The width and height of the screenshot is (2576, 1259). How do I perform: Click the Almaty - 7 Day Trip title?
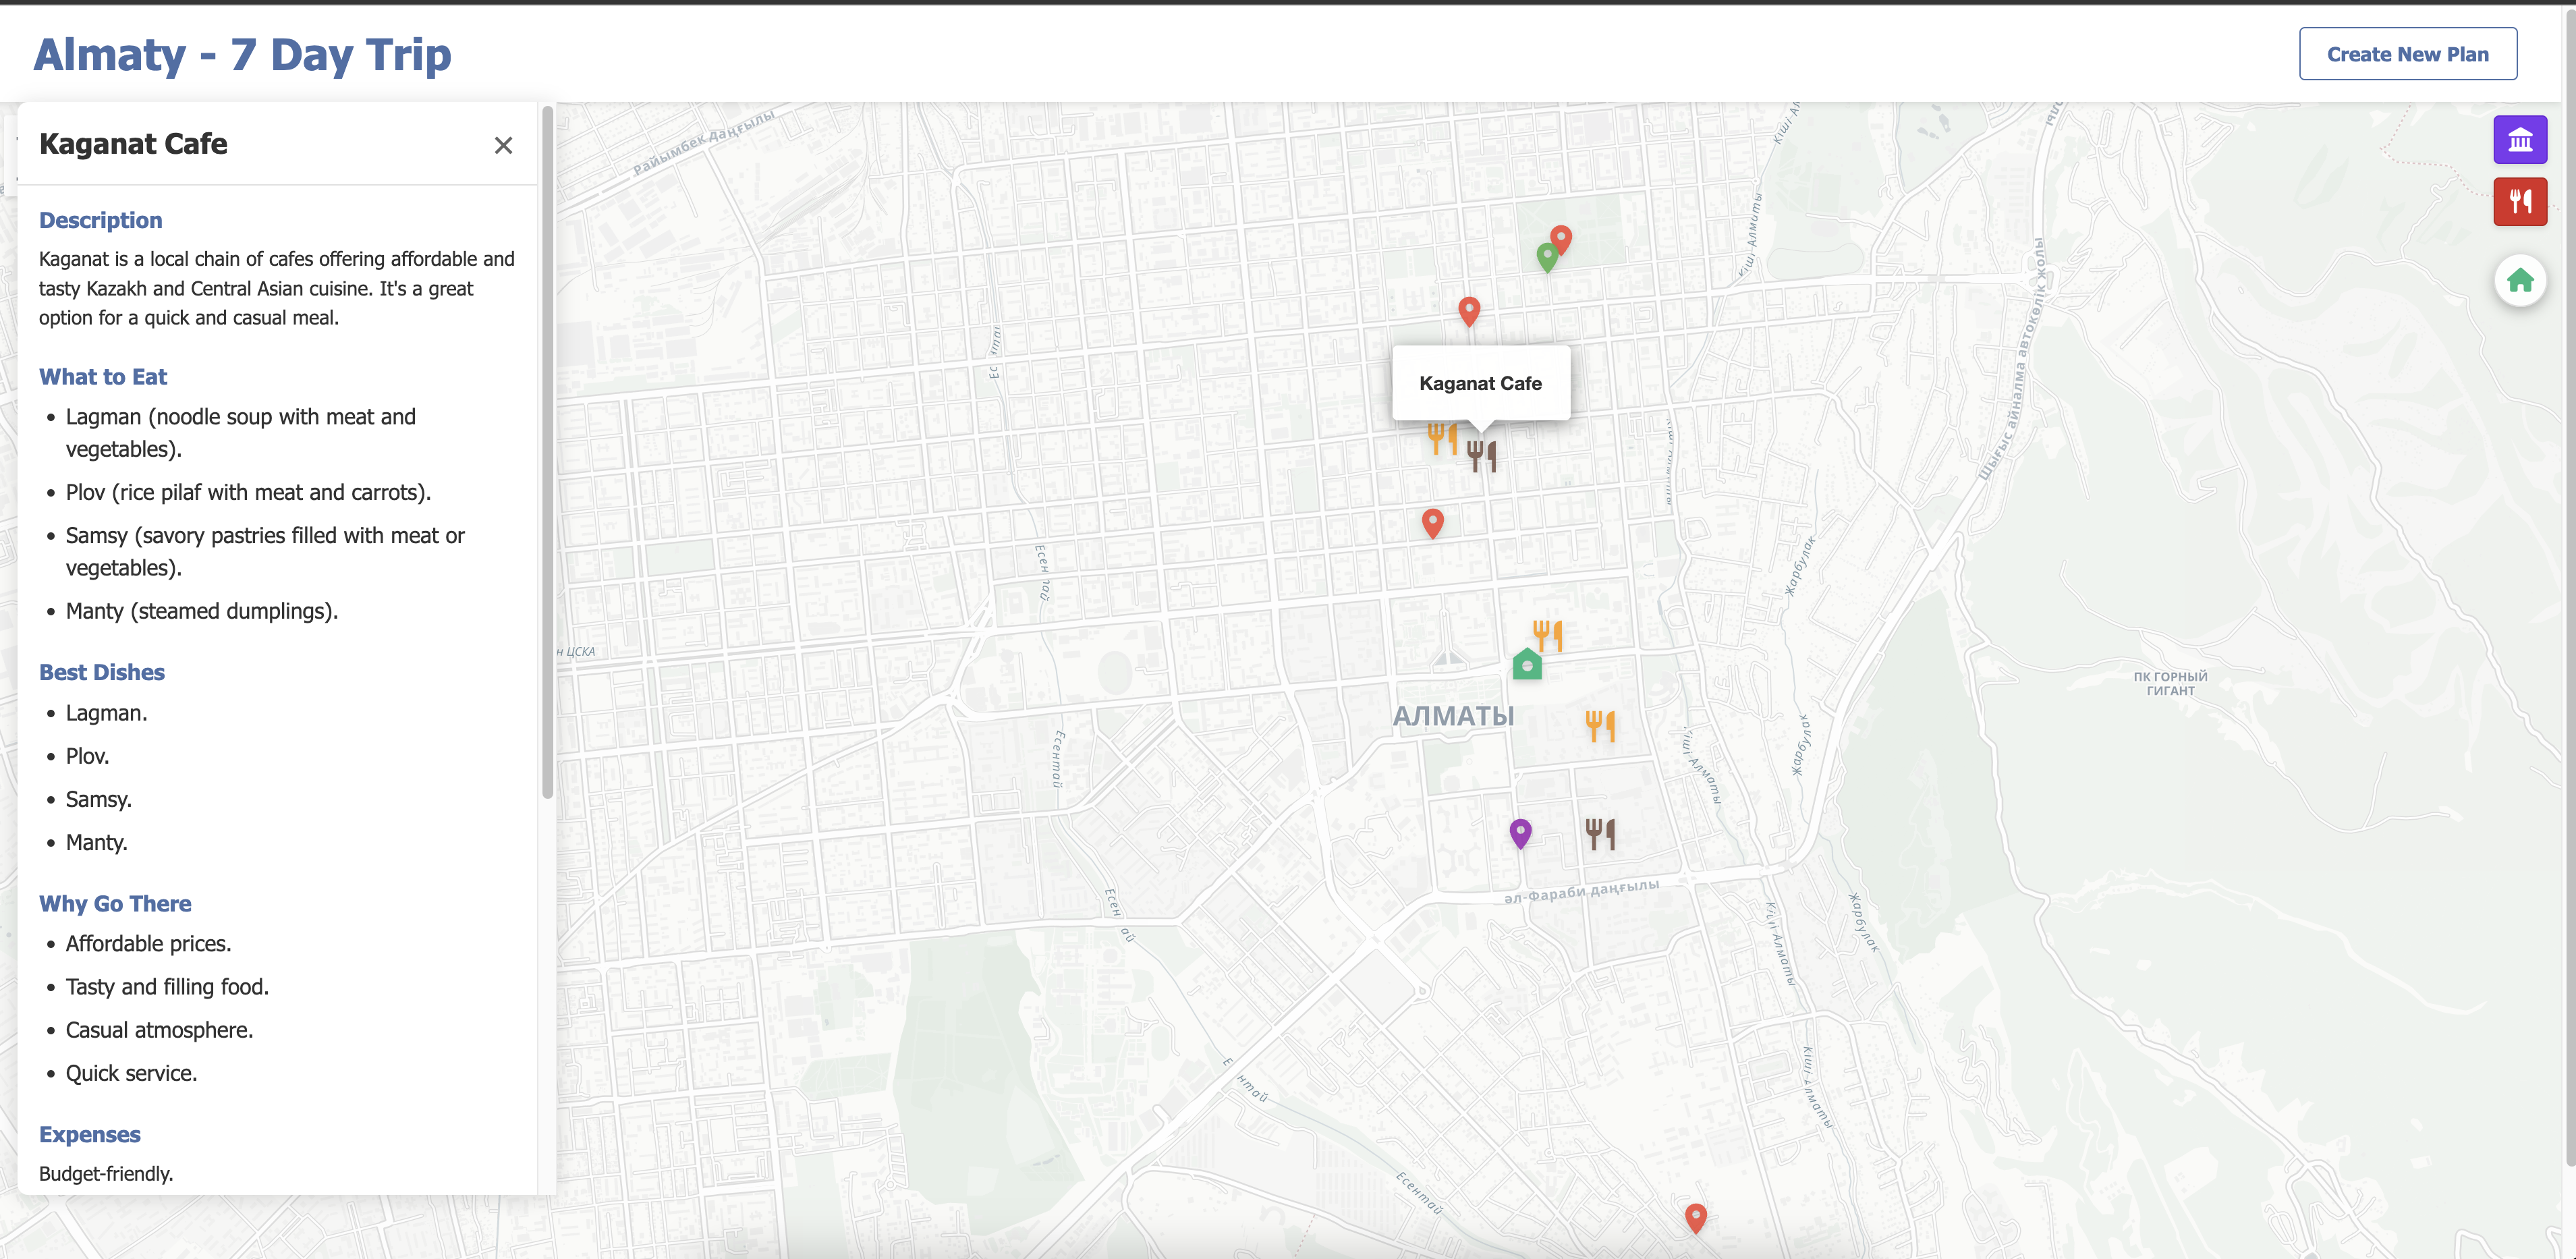(x=242, y=54)
